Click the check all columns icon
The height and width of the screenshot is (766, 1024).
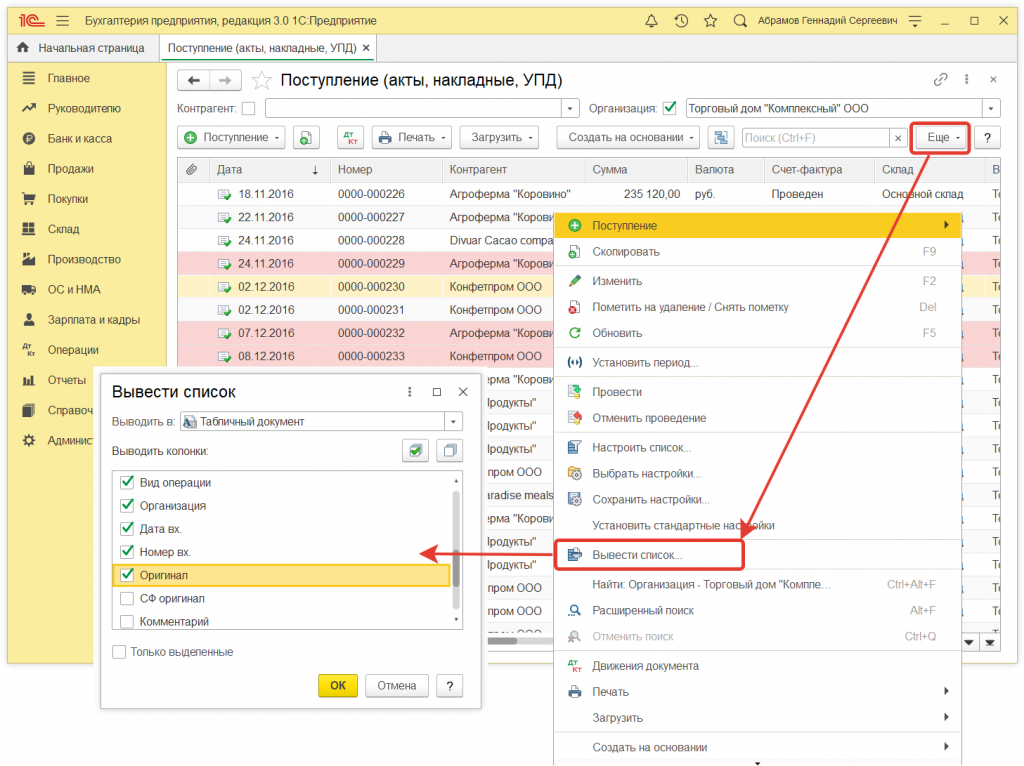pyautogui.click(x=415, y=451)
